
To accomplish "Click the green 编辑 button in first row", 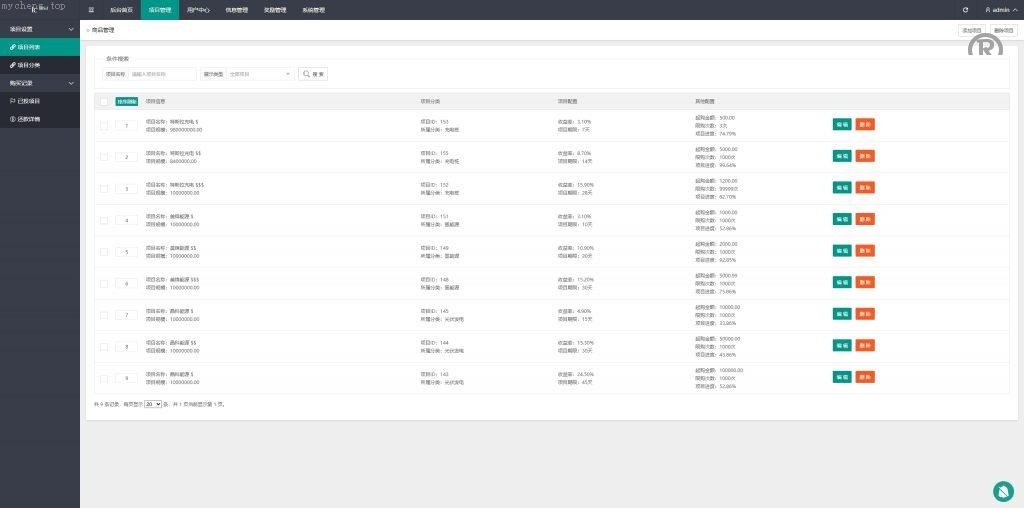I will pyautogui.click(x=842, y=124).
